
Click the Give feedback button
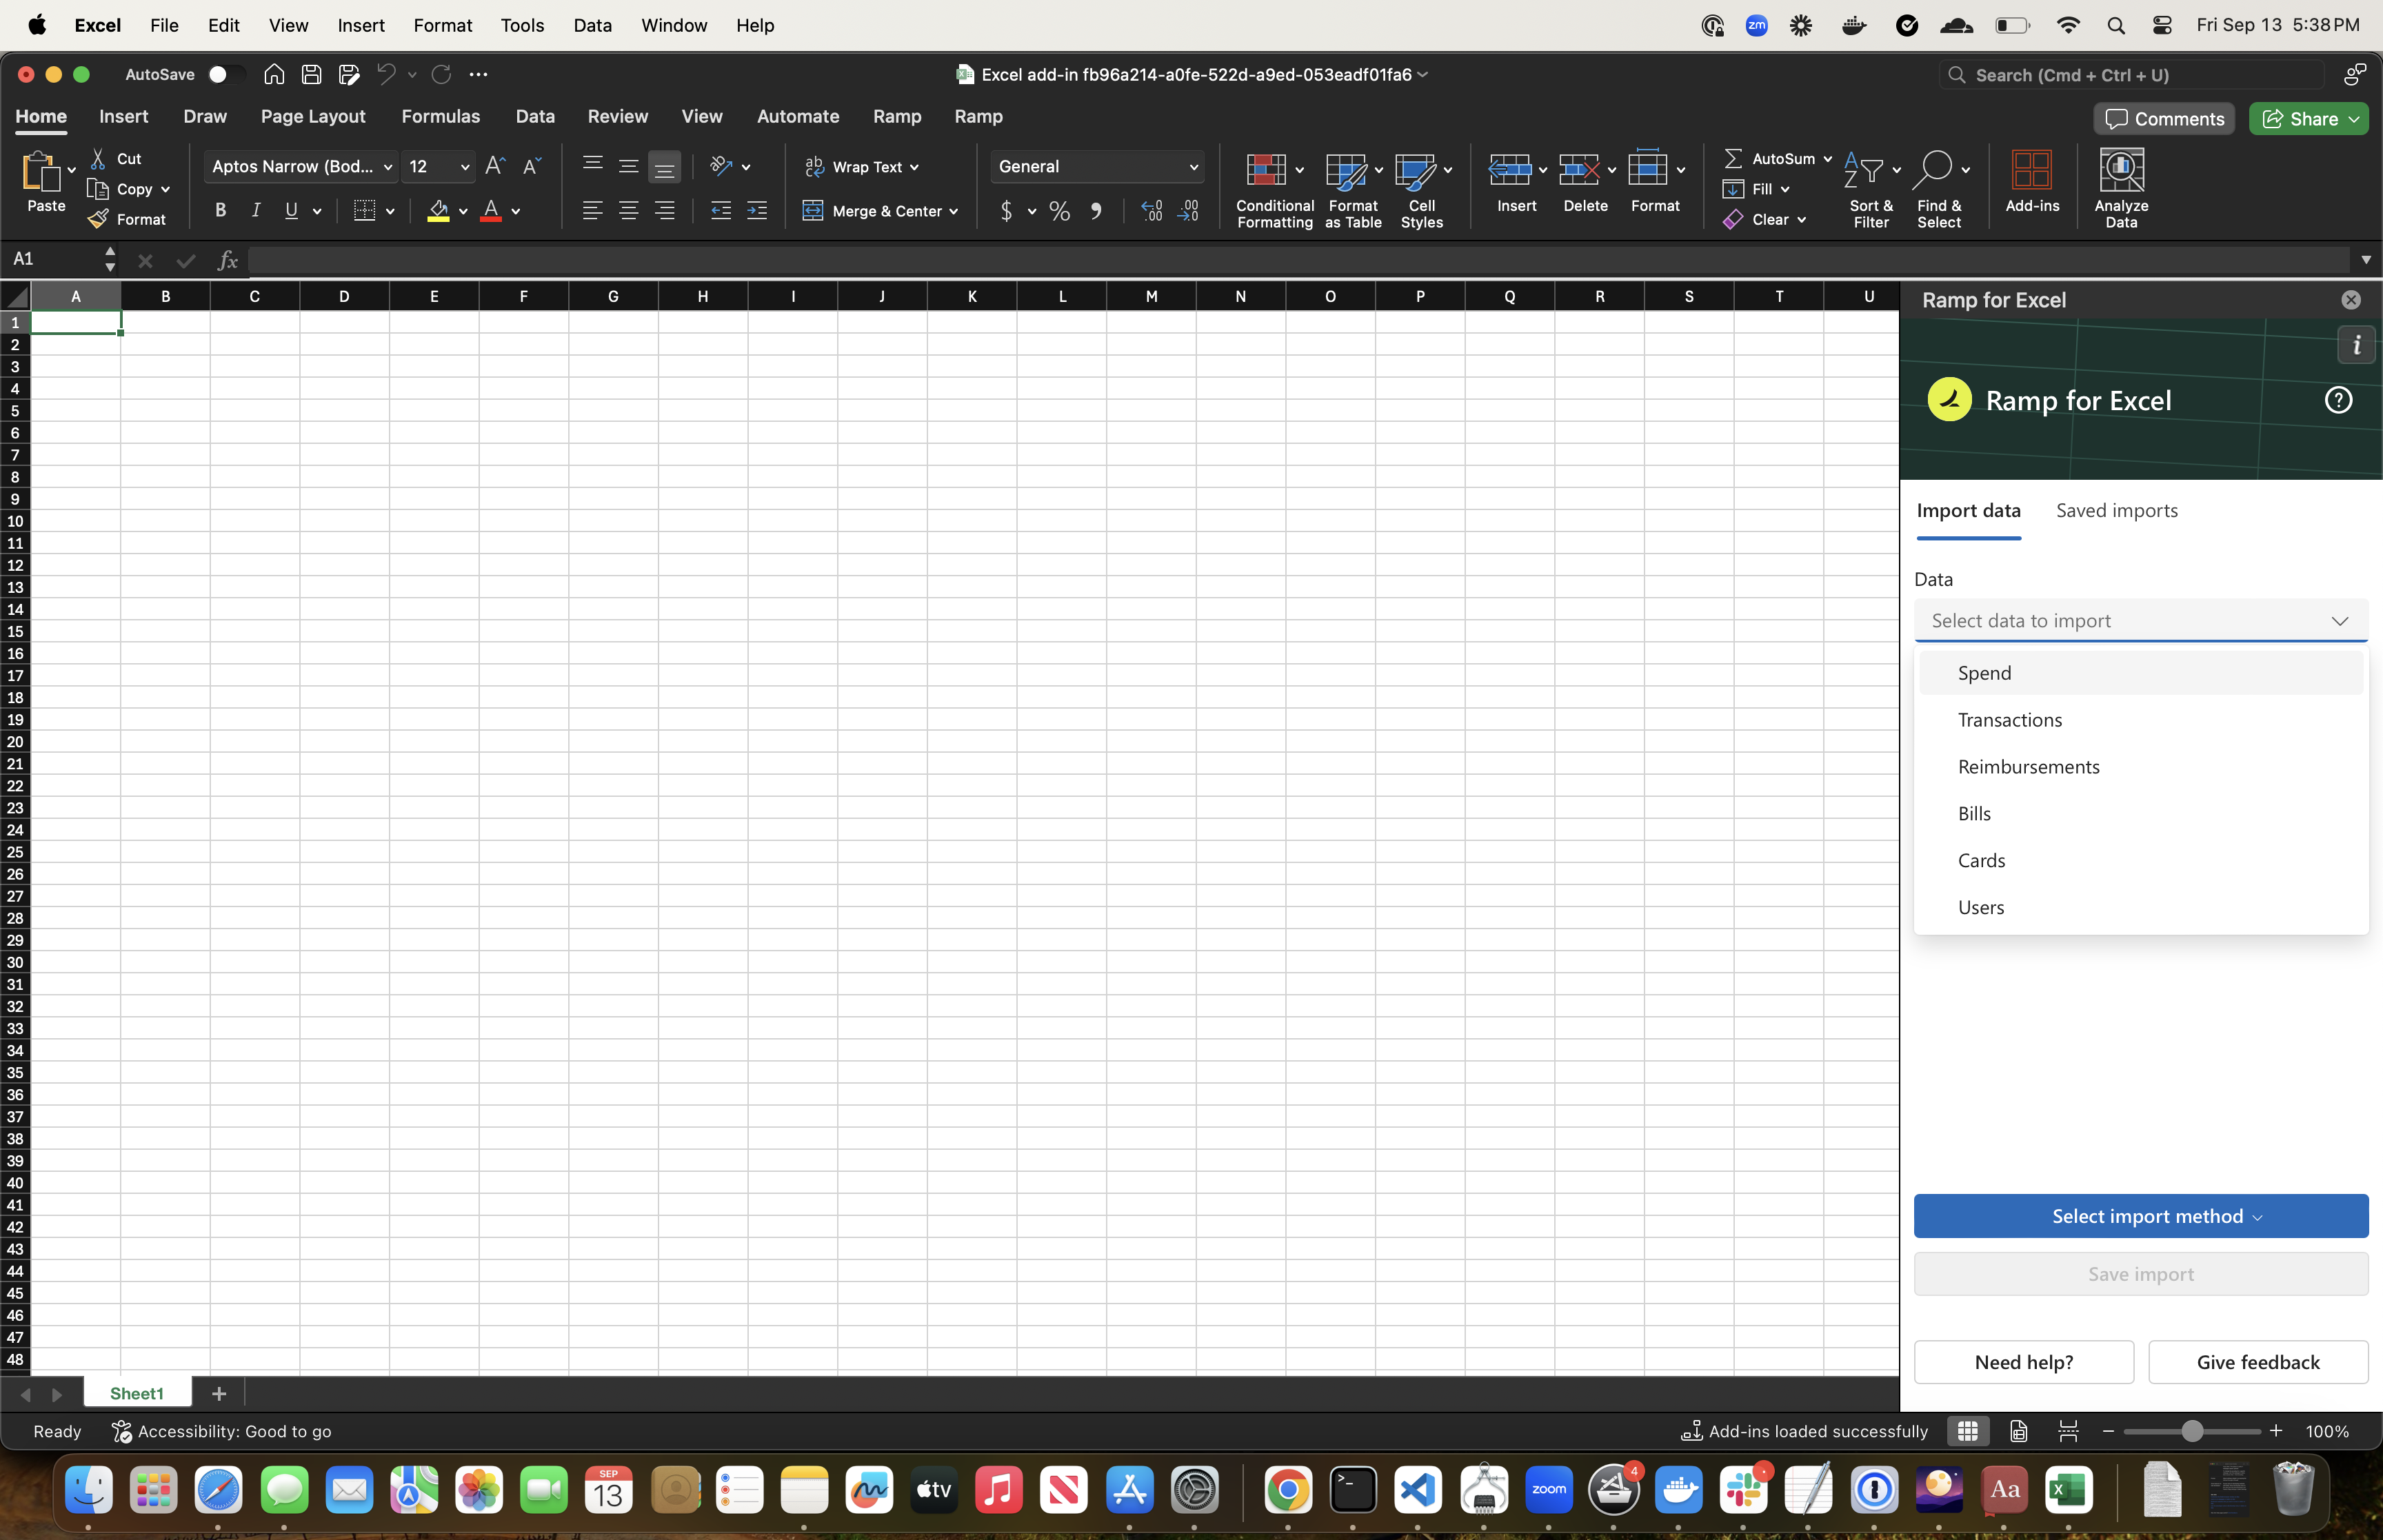click(x=2258, y=1362)
